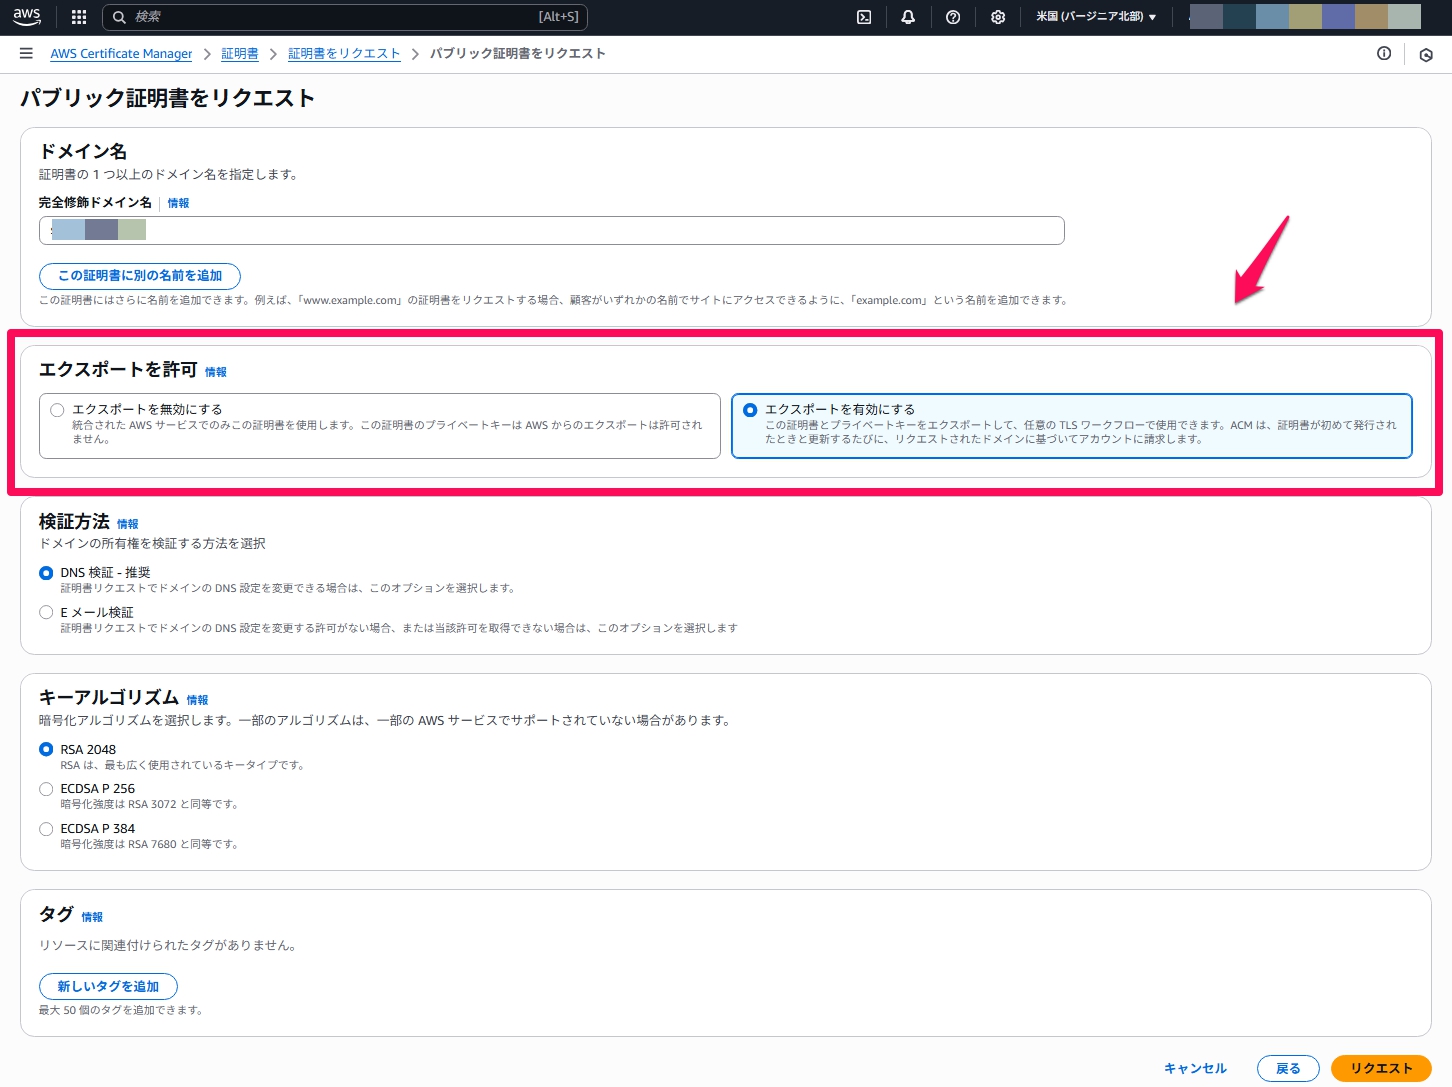Open 情報 link beside キーアルゴリズム

198,700
